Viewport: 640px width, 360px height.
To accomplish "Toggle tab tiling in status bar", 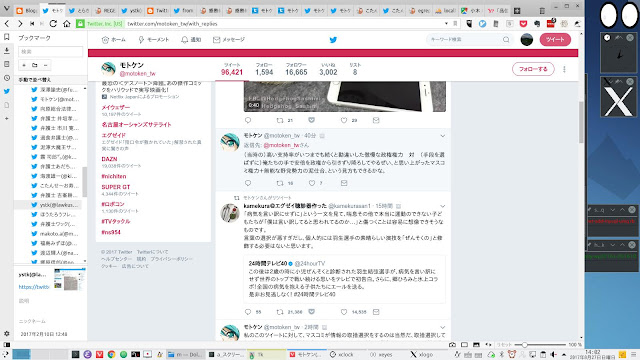I will click(464, 345).
